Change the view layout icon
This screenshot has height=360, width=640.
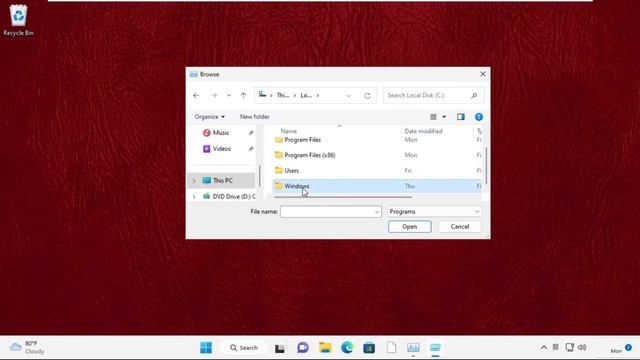[x=433, y=117]
